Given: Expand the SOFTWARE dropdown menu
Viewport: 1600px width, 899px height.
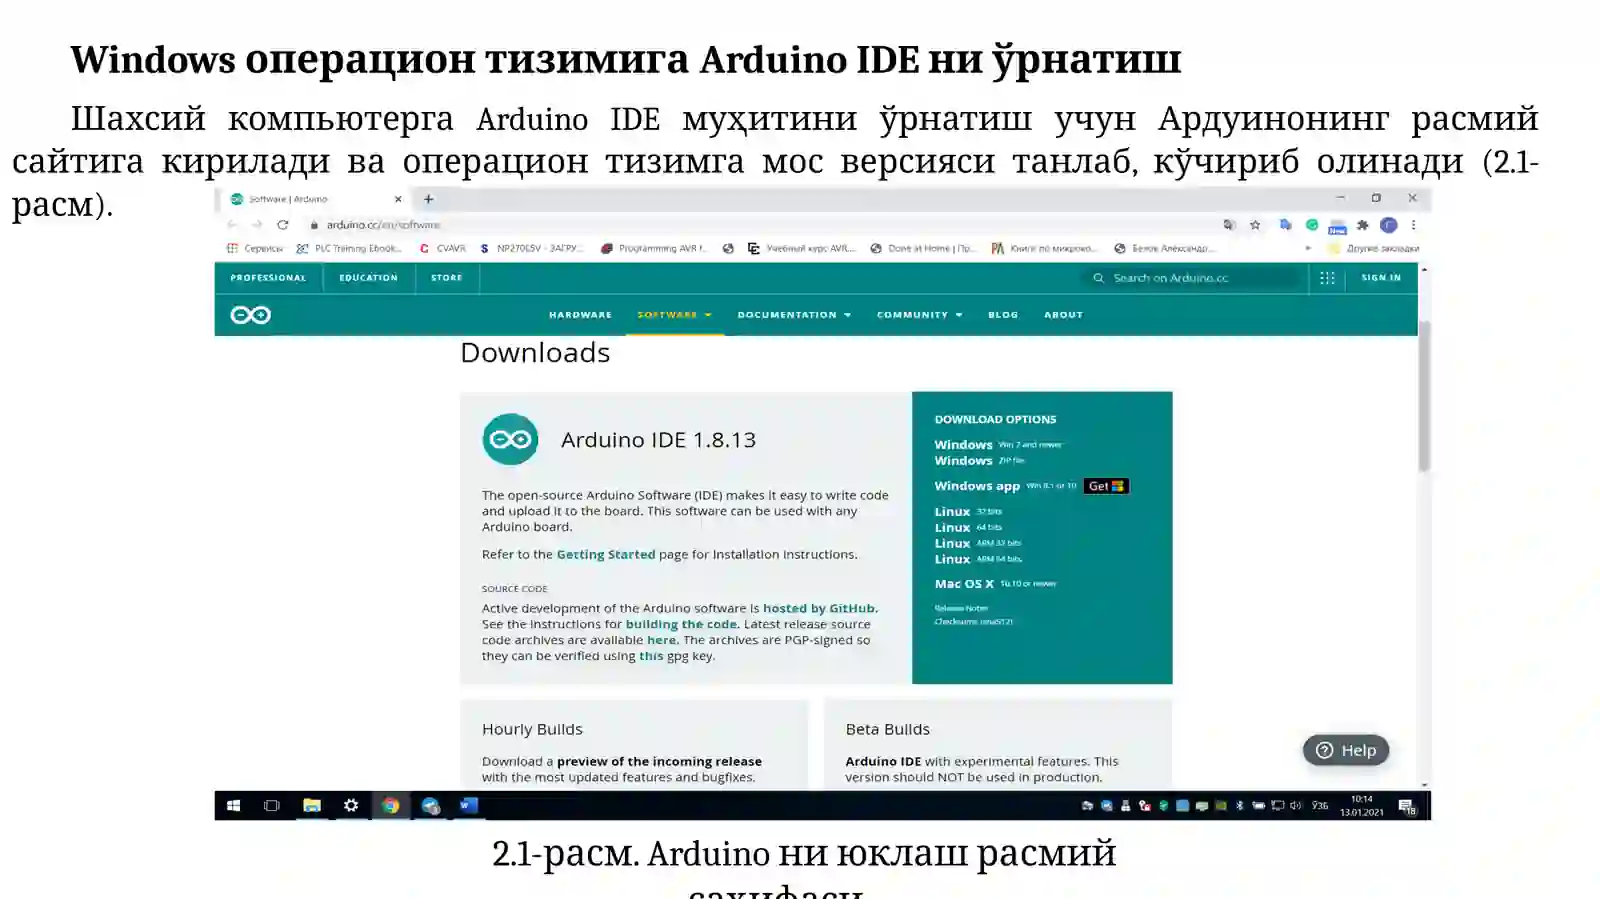Looking at the screenshot, I should coord(674,315).
